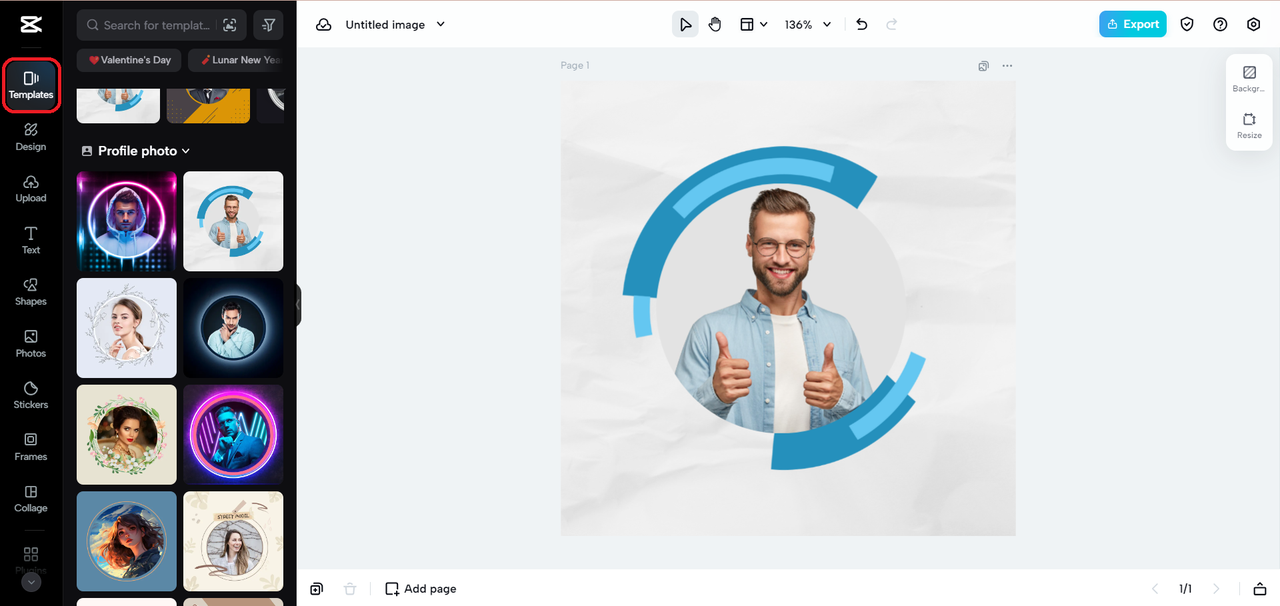The height and width of the screenshot is (606, 1280).
Task: Open the layers icon at bottom right
Action: point(1260,589)
